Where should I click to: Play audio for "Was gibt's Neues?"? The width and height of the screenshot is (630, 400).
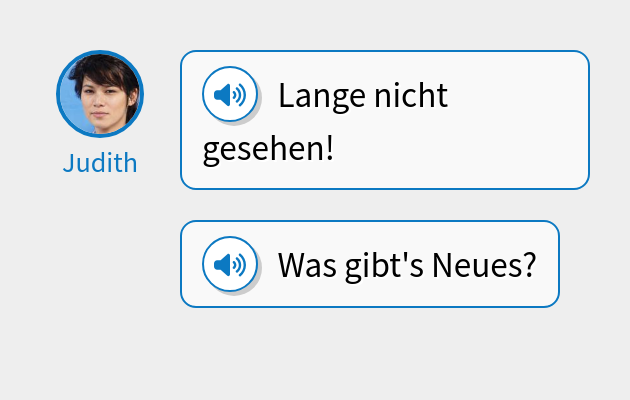pos(230,264)
